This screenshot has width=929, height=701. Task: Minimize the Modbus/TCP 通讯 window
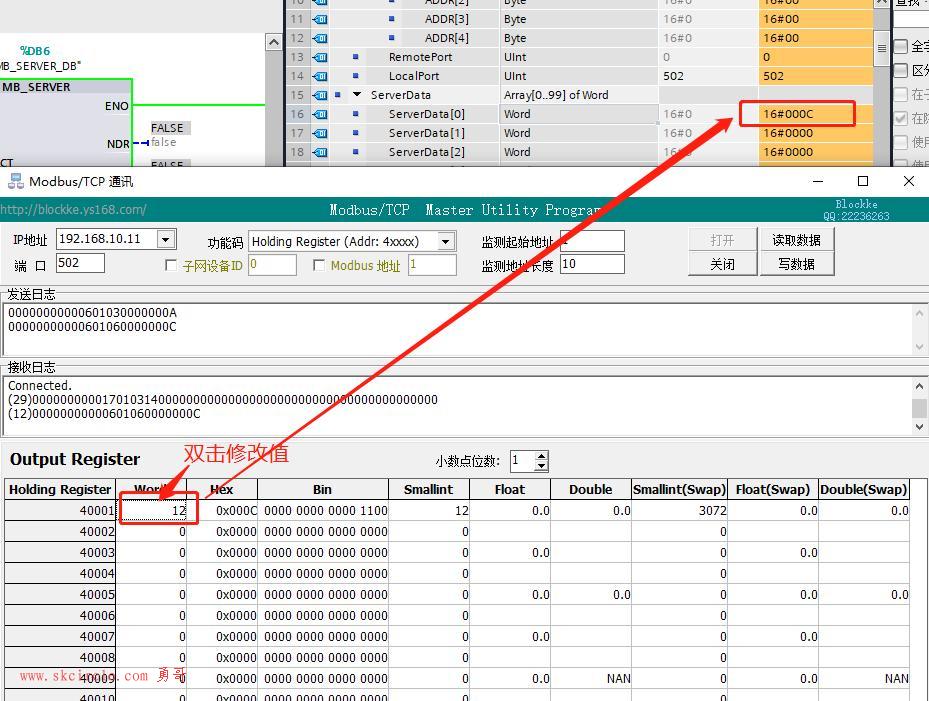818,181
